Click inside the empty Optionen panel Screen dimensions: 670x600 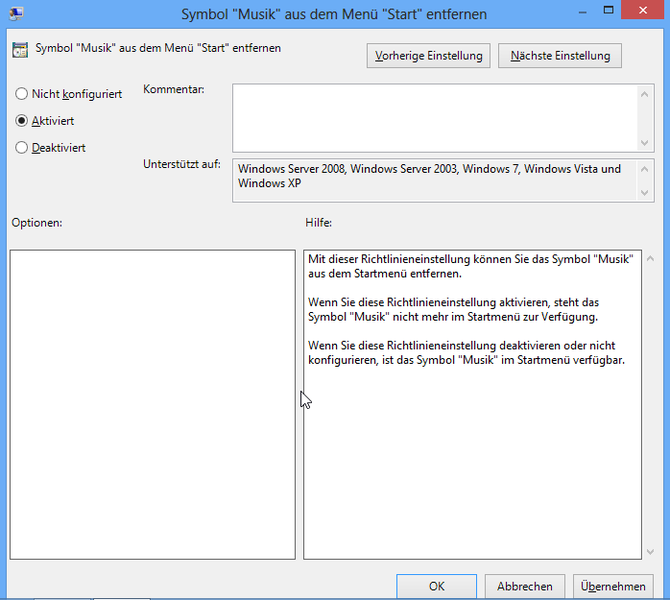point(152,404)
